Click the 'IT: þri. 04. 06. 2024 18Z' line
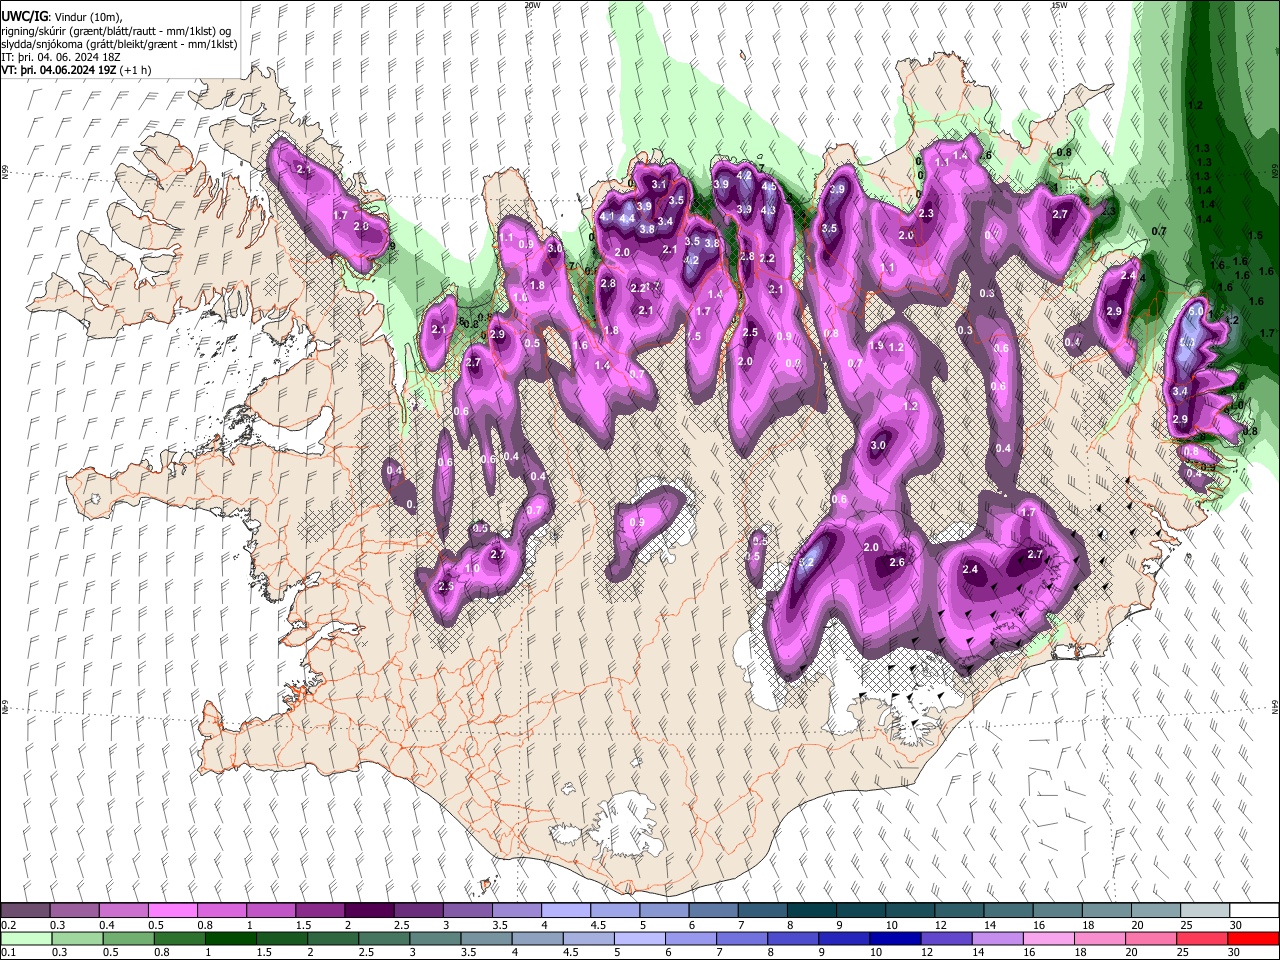 61,57
